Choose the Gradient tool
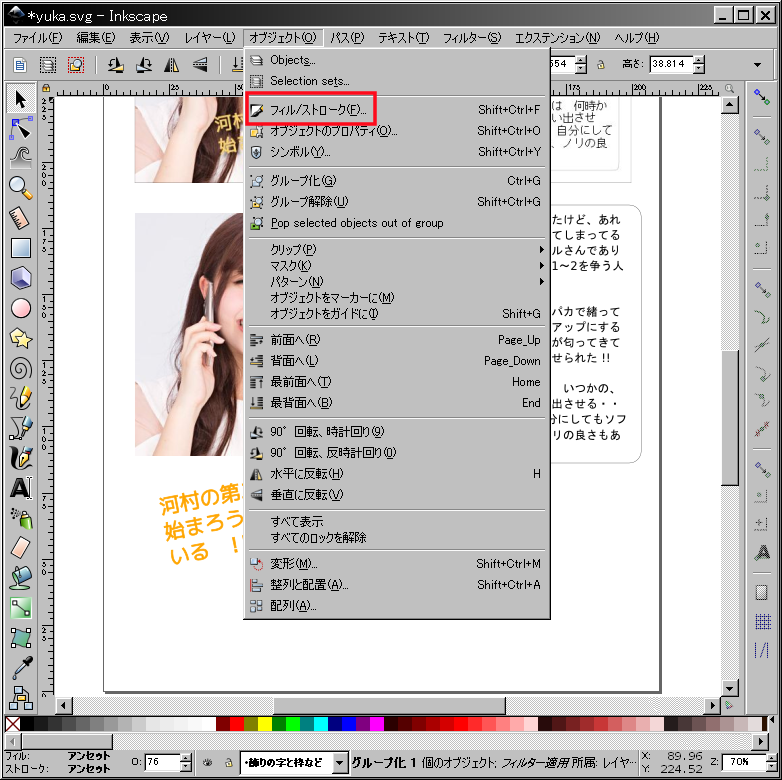Screen dimensions: 782x780 point(20,607)
